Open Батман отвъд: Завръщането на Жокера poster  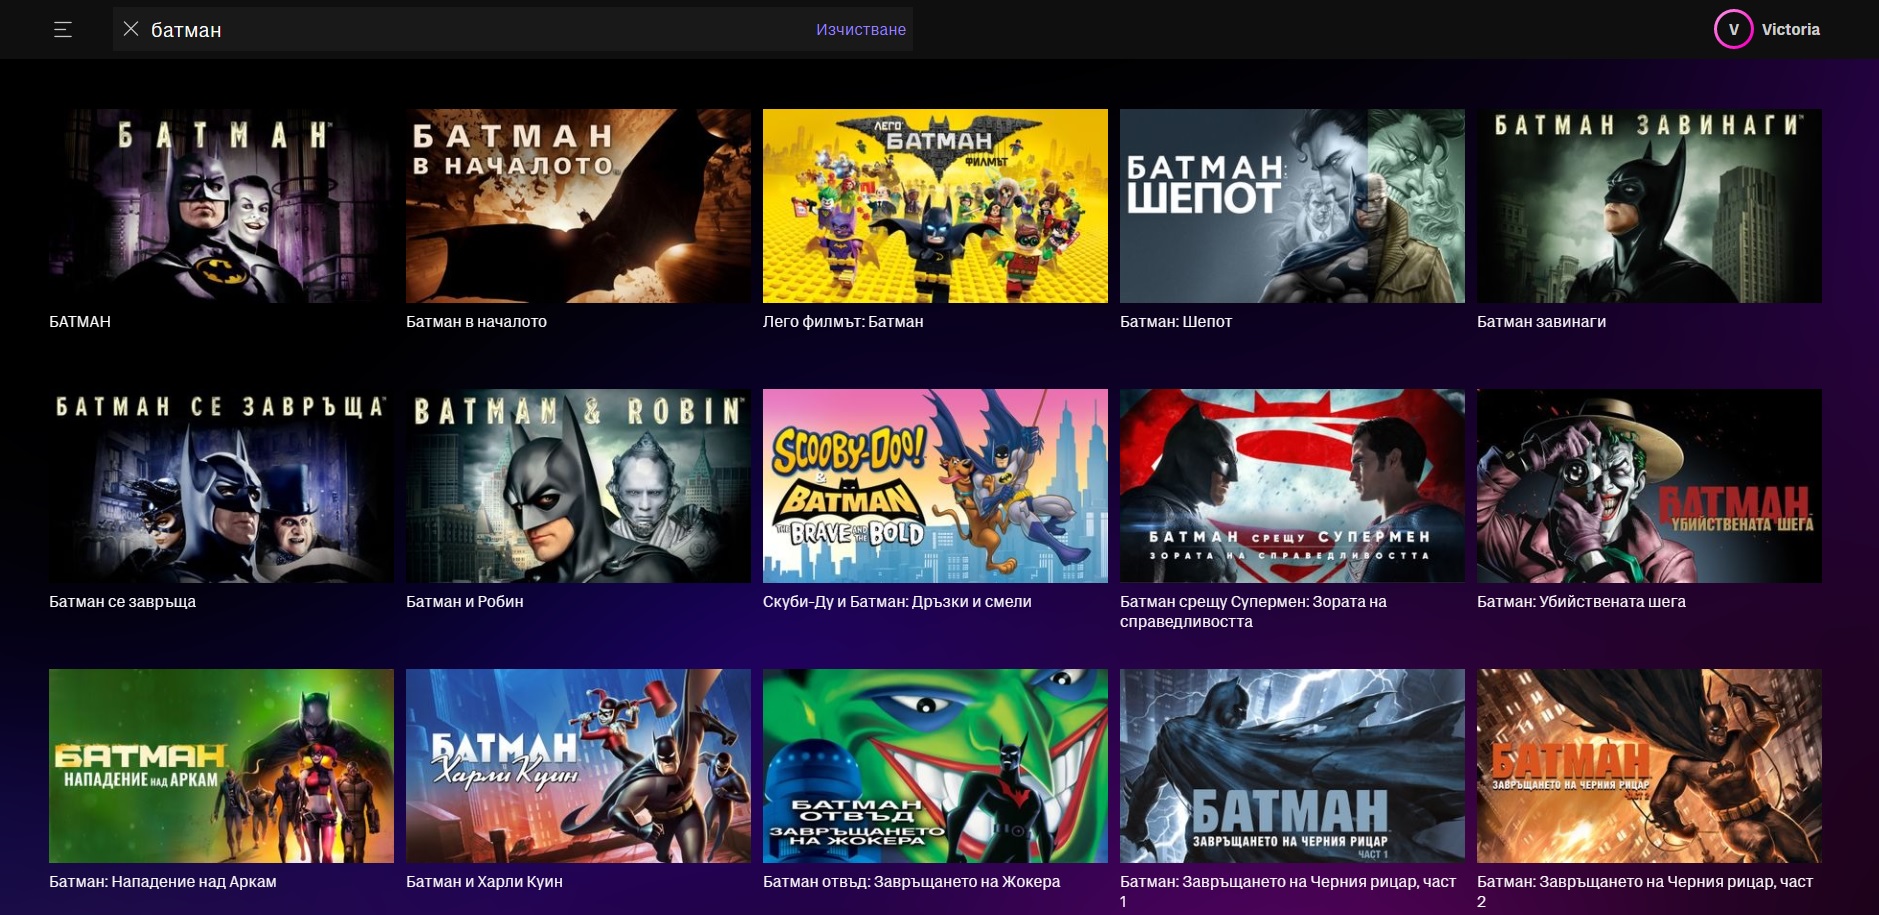point(935,766)
